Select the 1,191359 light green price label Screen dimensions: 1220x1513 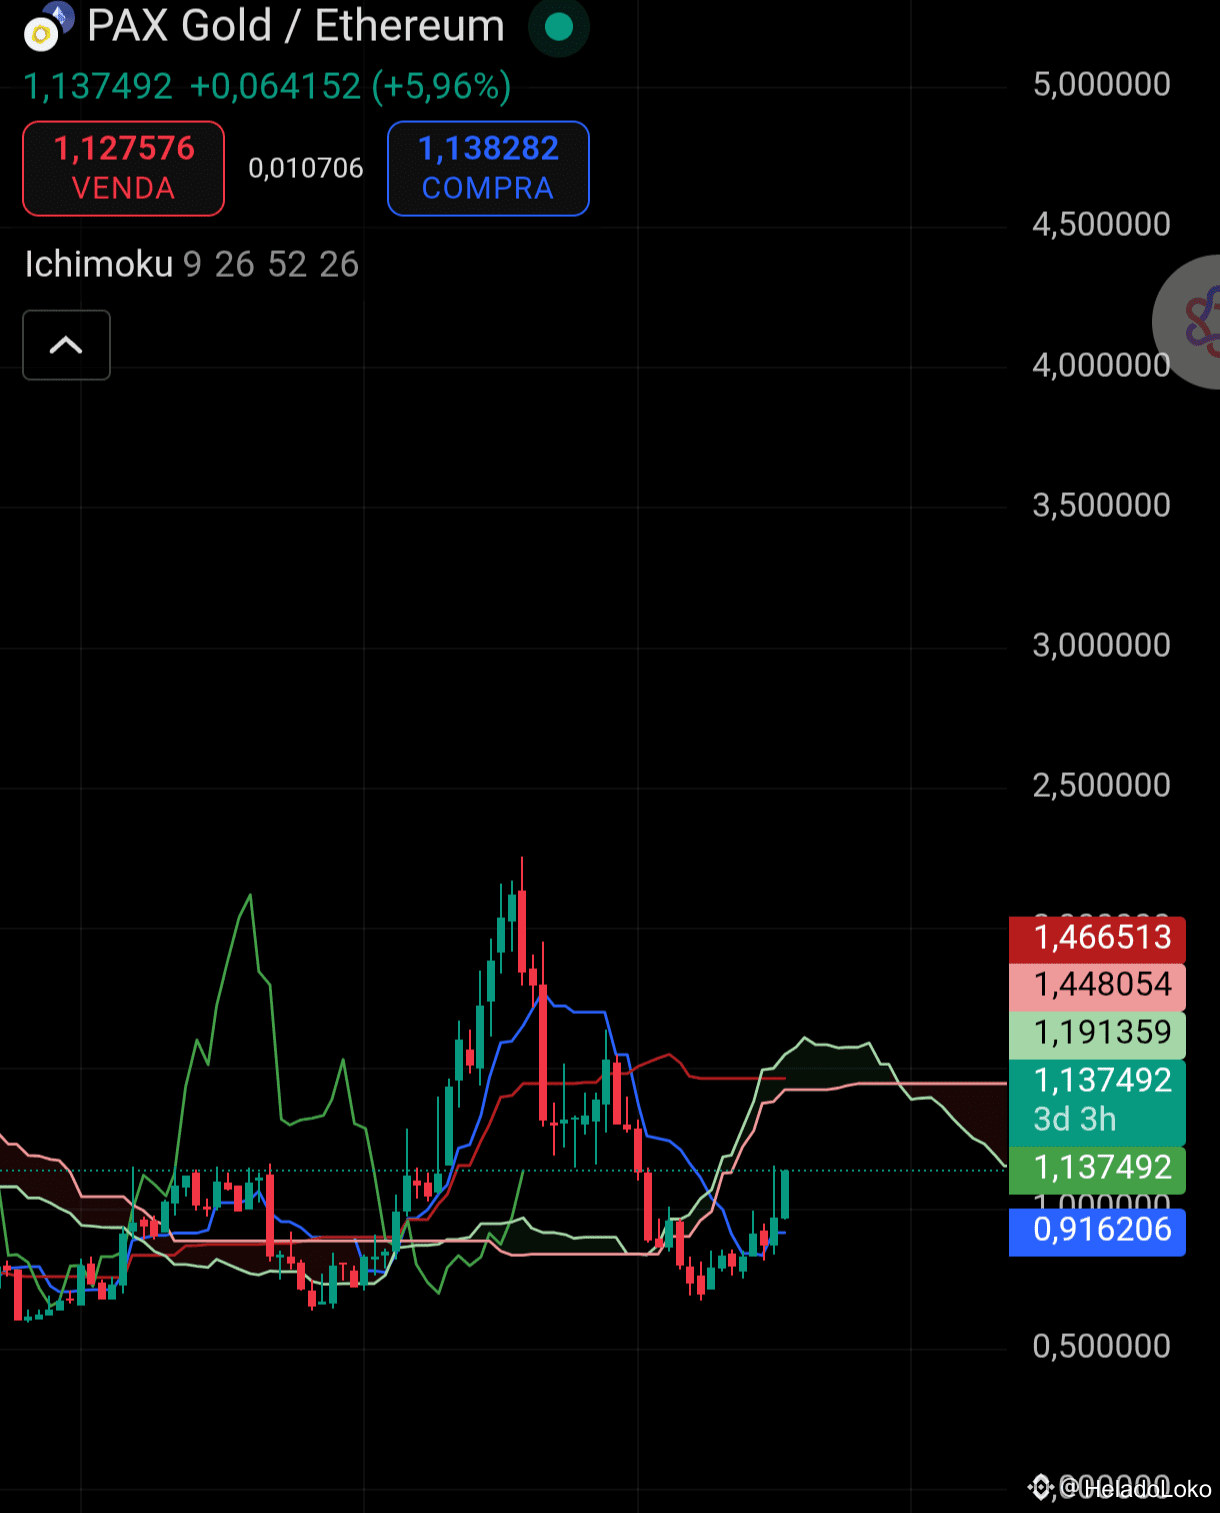pos(1097,1034)
